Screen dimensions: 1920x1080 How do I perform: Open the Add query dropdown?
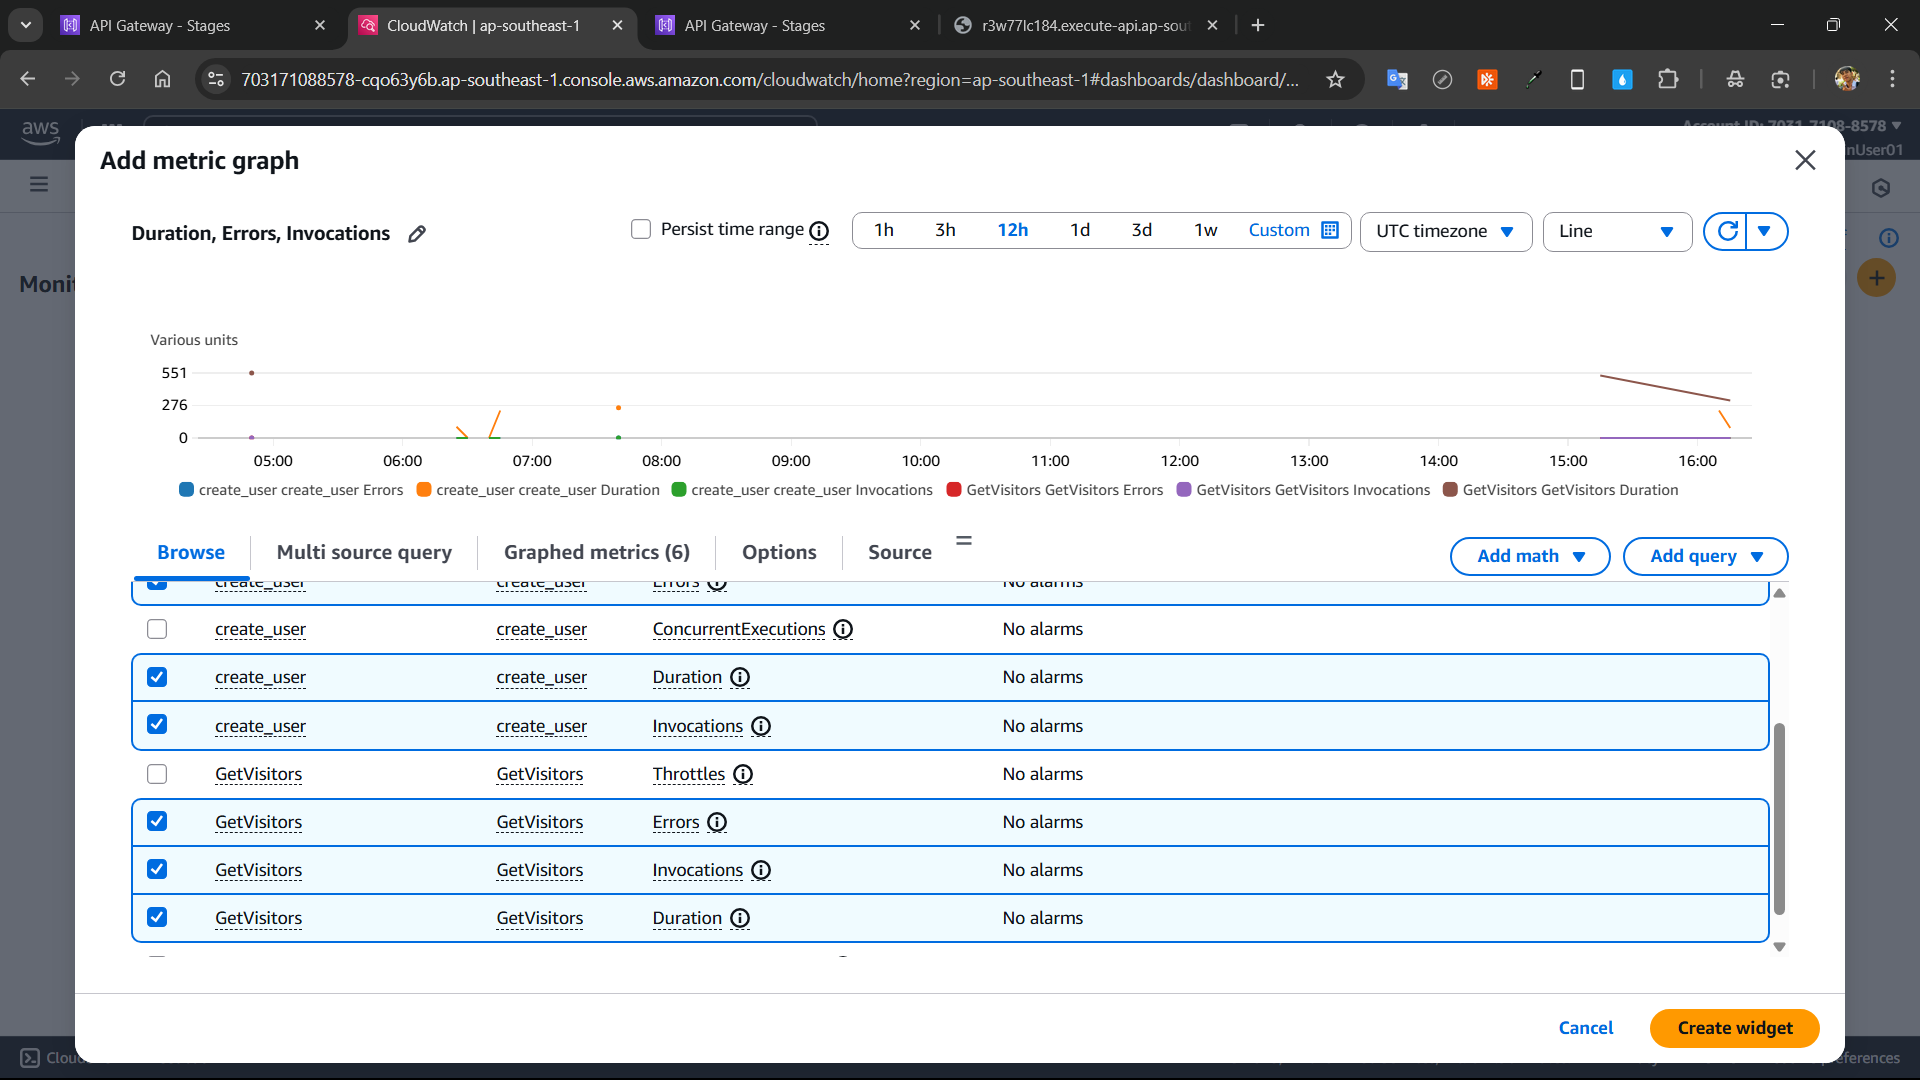[x=1706, y=556]
